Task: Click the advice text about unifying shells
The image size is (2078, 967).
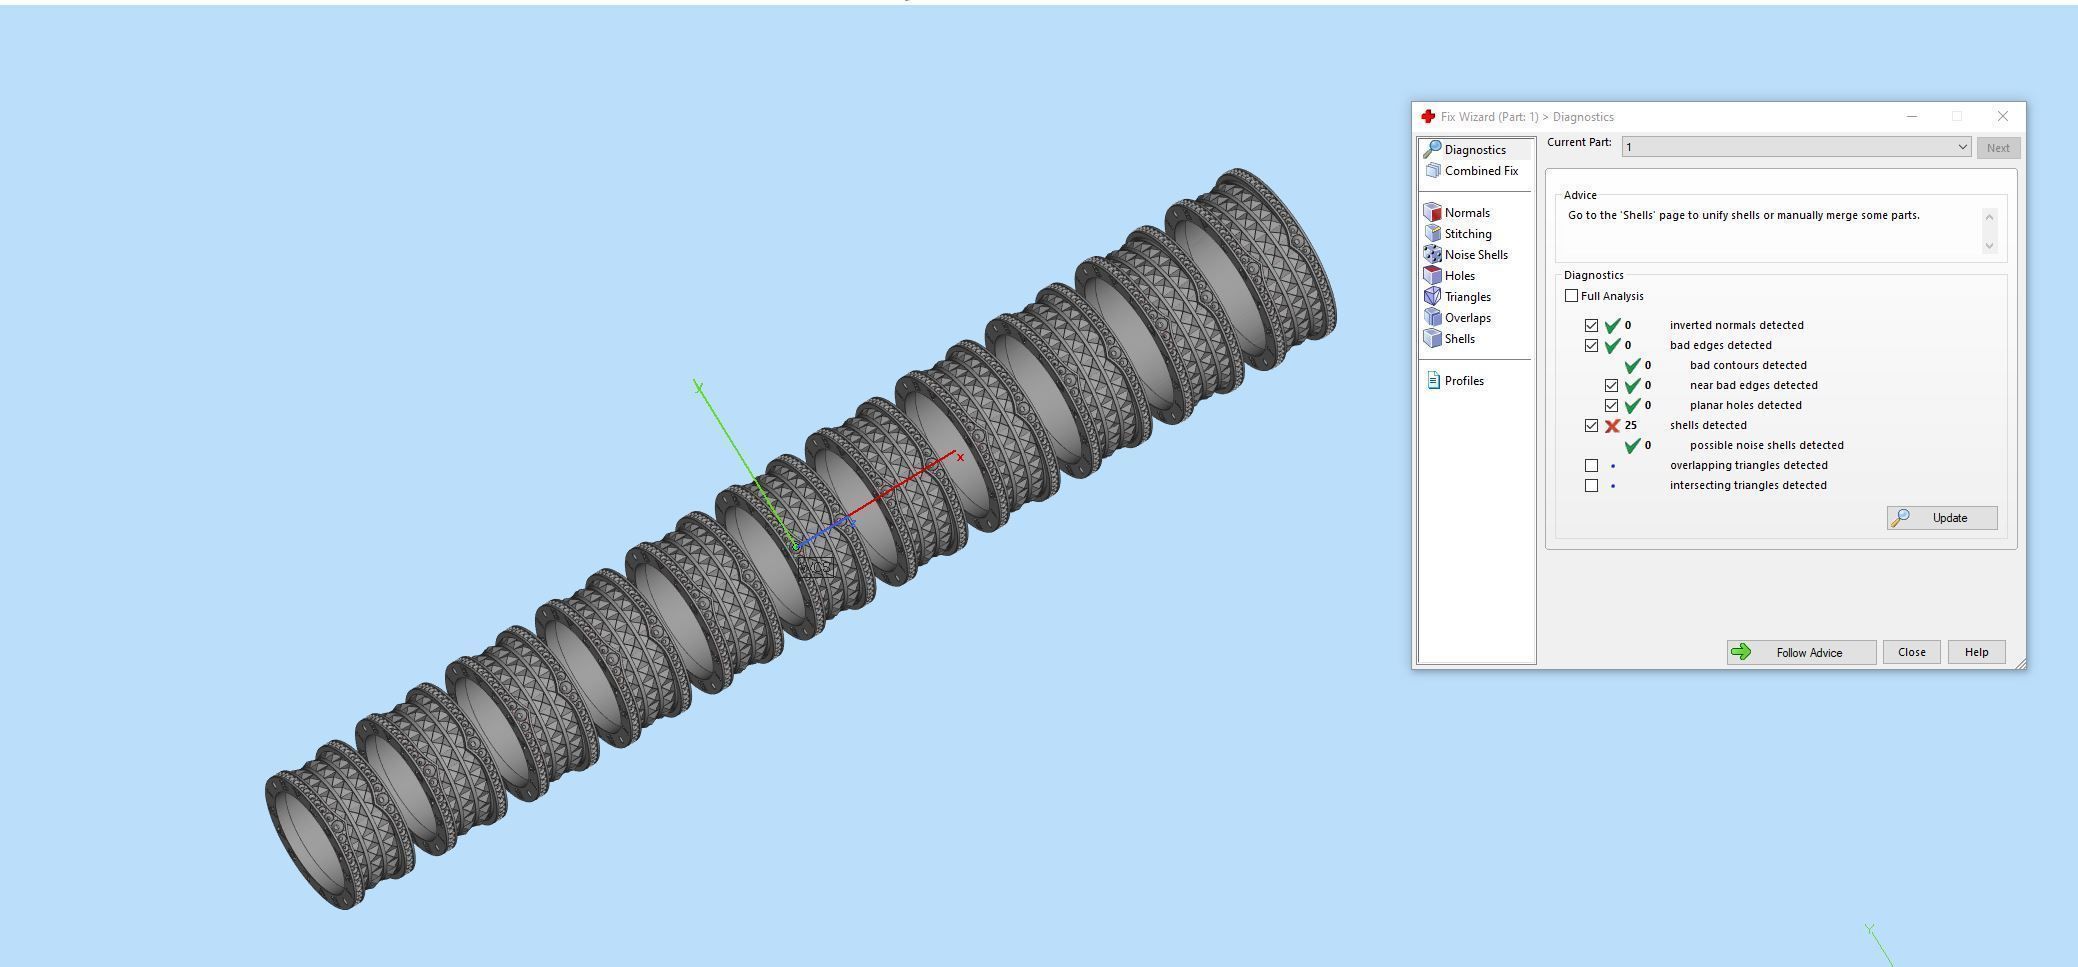Action: coord(1743,215)
